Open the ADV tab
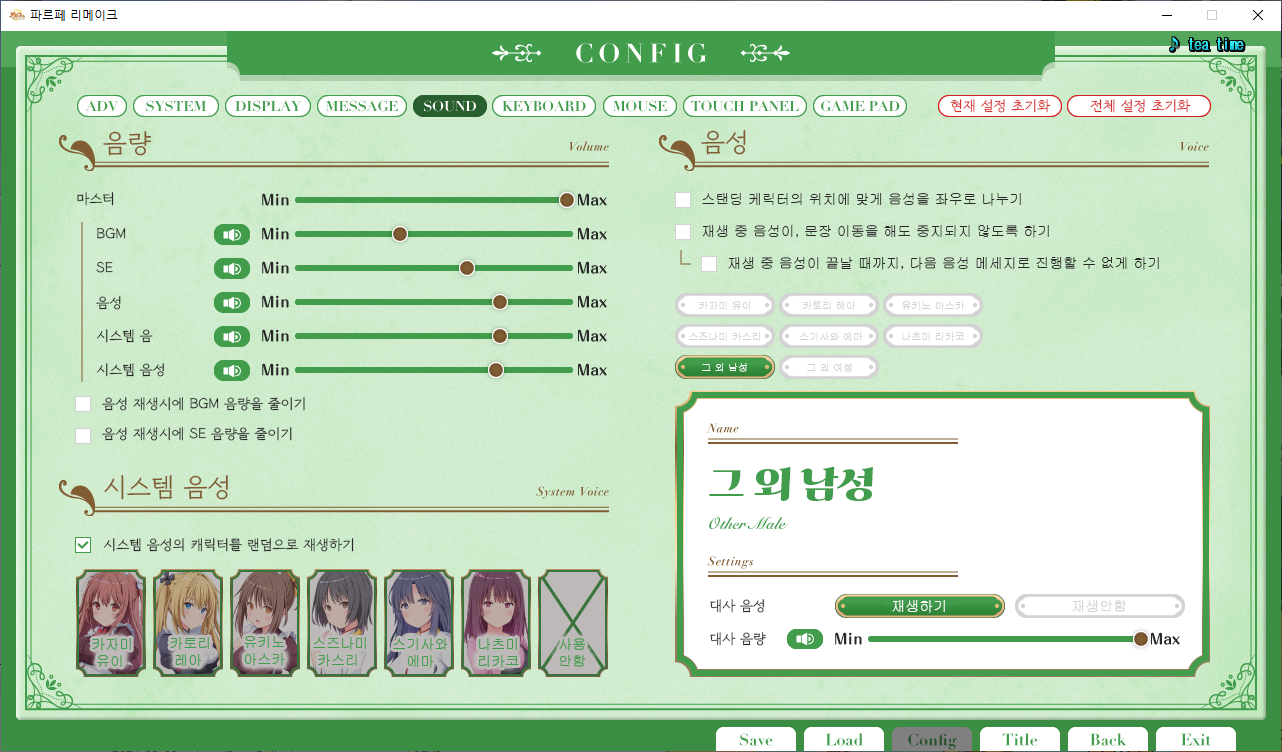Image resolution: width=1282 pixels, height=752 pixels. coord(103,106)
